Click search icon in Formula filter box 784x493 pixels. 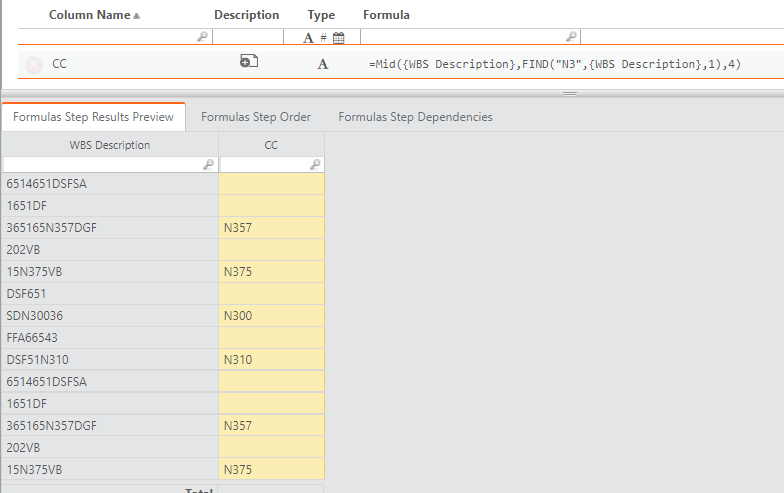point(571,37)
